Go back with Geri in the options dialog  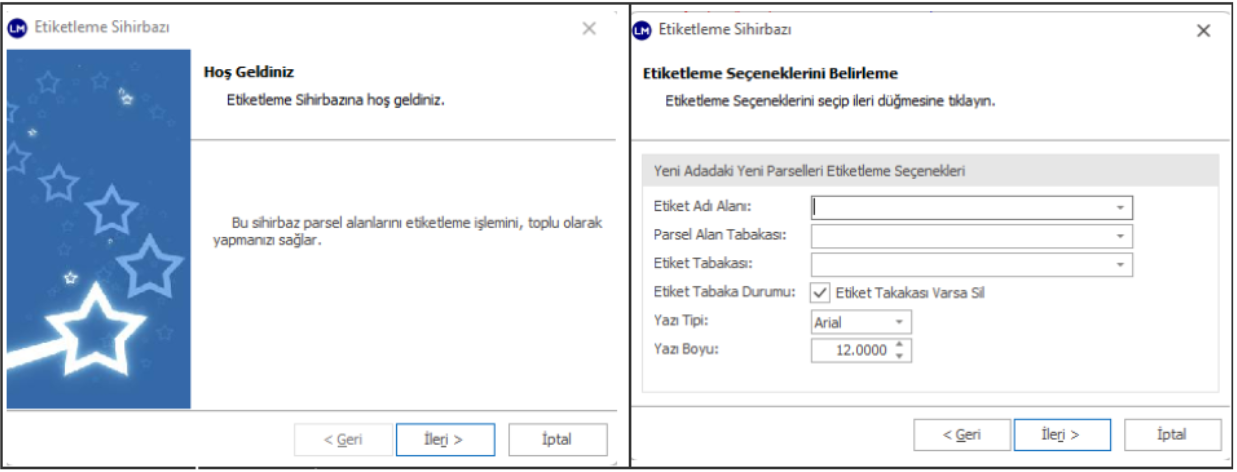pyautogui.click(x=962, y=435)
